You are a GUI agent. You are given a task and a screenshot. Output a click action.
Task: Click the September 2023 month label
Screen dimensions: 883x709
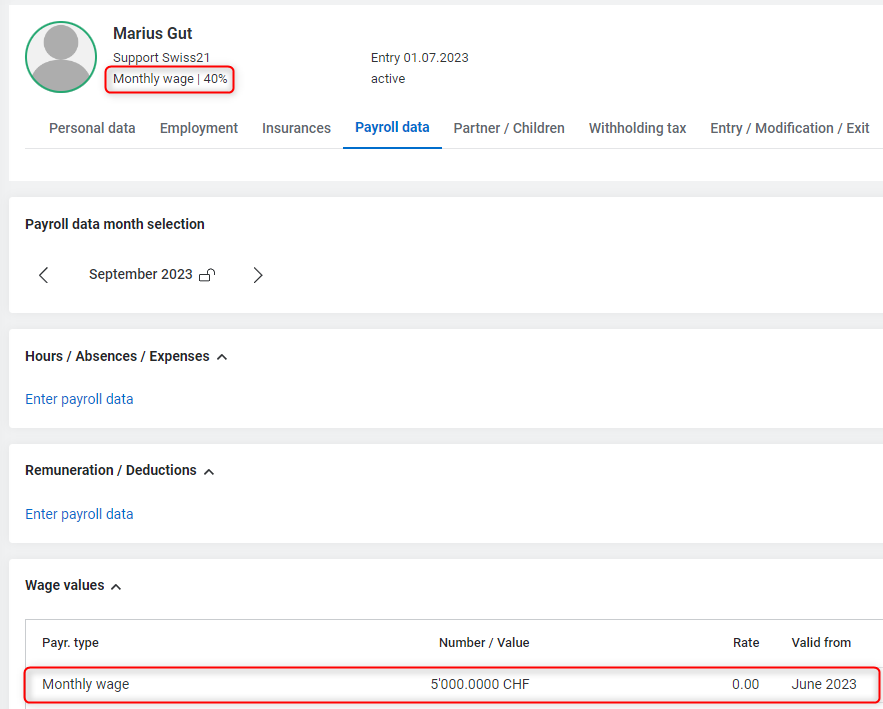pyautogui.click(x=140, y=275)
